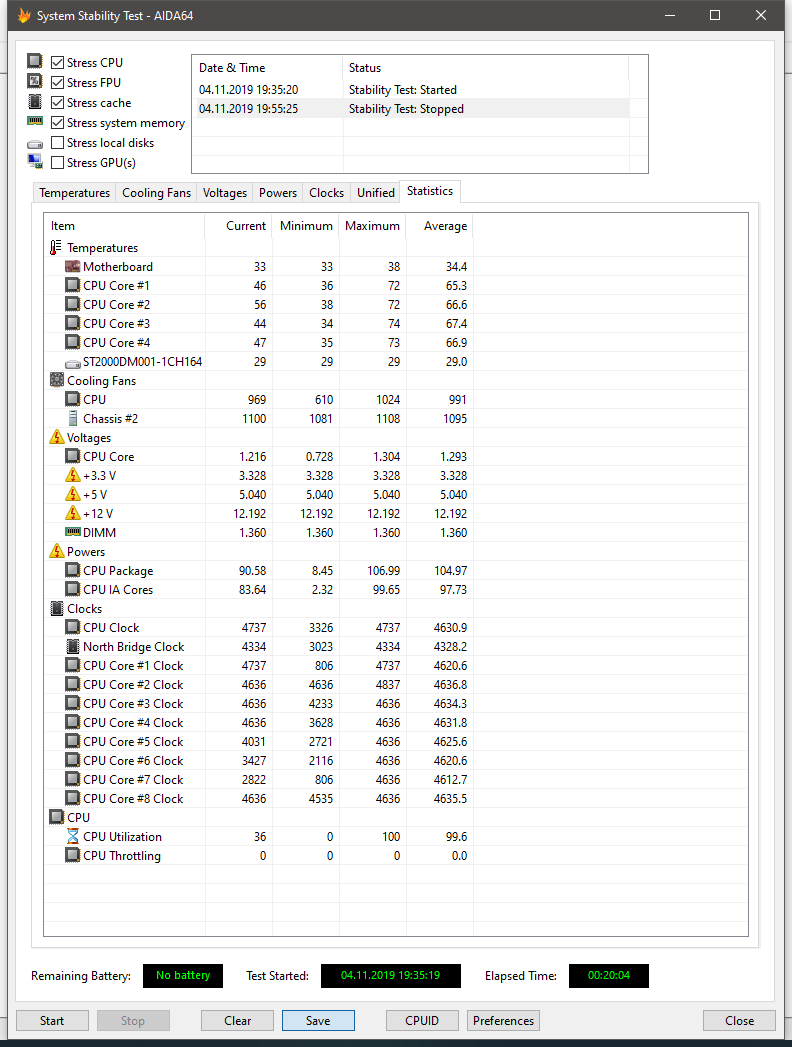Click the fan icon next to Cooling Fans
The height and width of the screenshot is (1047, 792).
[57, 380]
